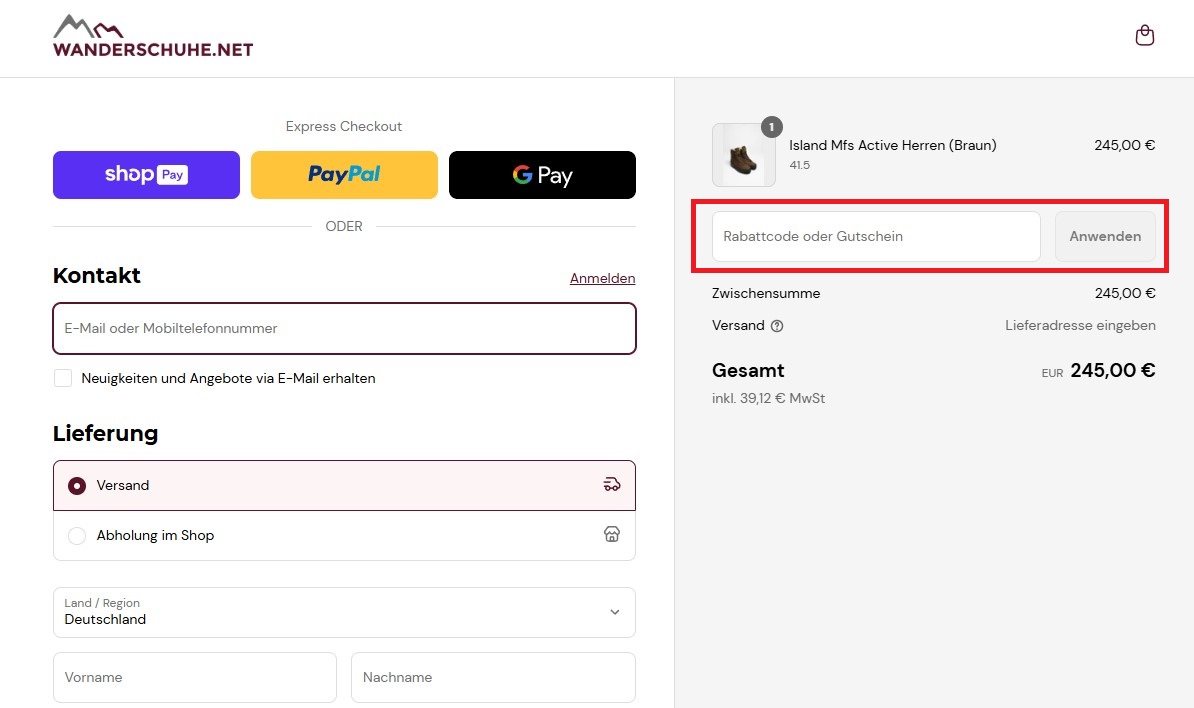Open the shopping bag cart icon
Image resolution: width=1194 pixels, height=708 pixels.
(1145, 35)
